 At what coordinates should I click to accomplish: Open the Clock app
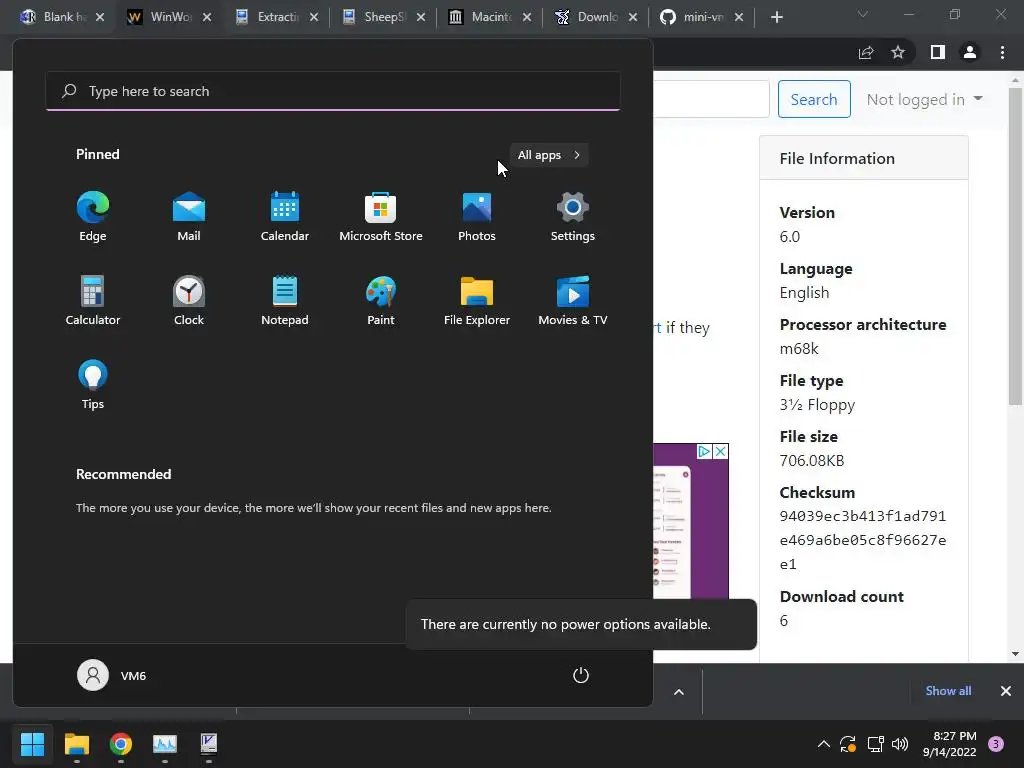pyautogui.click(x=189, y=300)
